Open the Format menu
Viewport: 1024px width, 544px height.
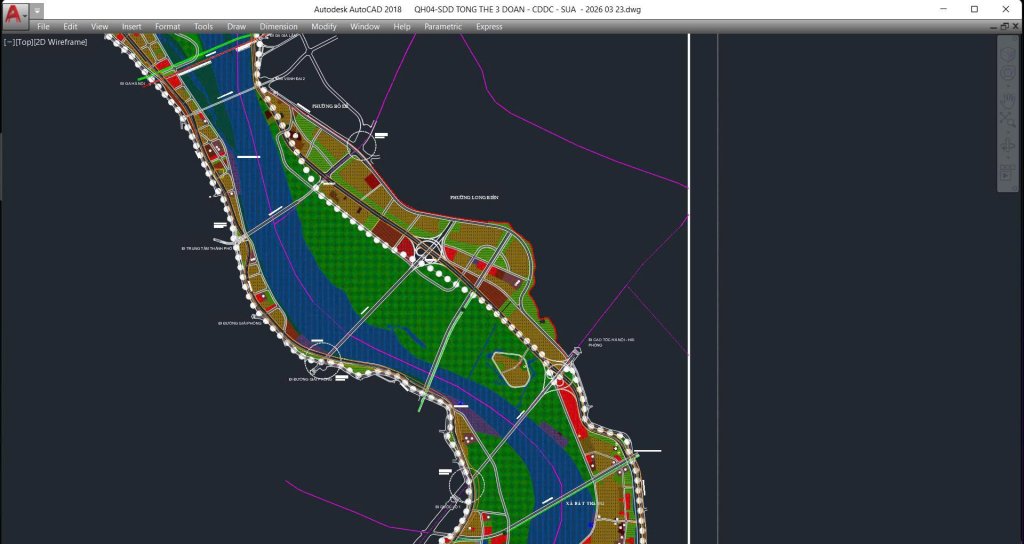pyautogui.click(x=167, y=27)
